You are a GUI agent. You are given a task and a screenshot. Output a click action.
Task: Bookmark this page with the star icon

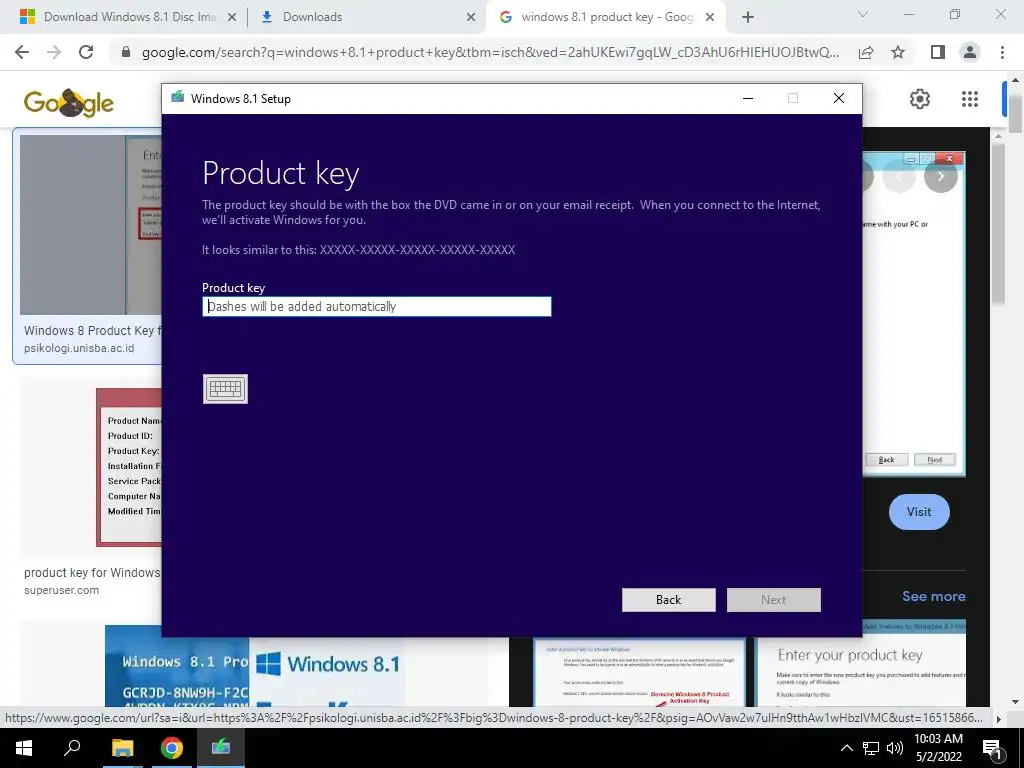[899, 52]
